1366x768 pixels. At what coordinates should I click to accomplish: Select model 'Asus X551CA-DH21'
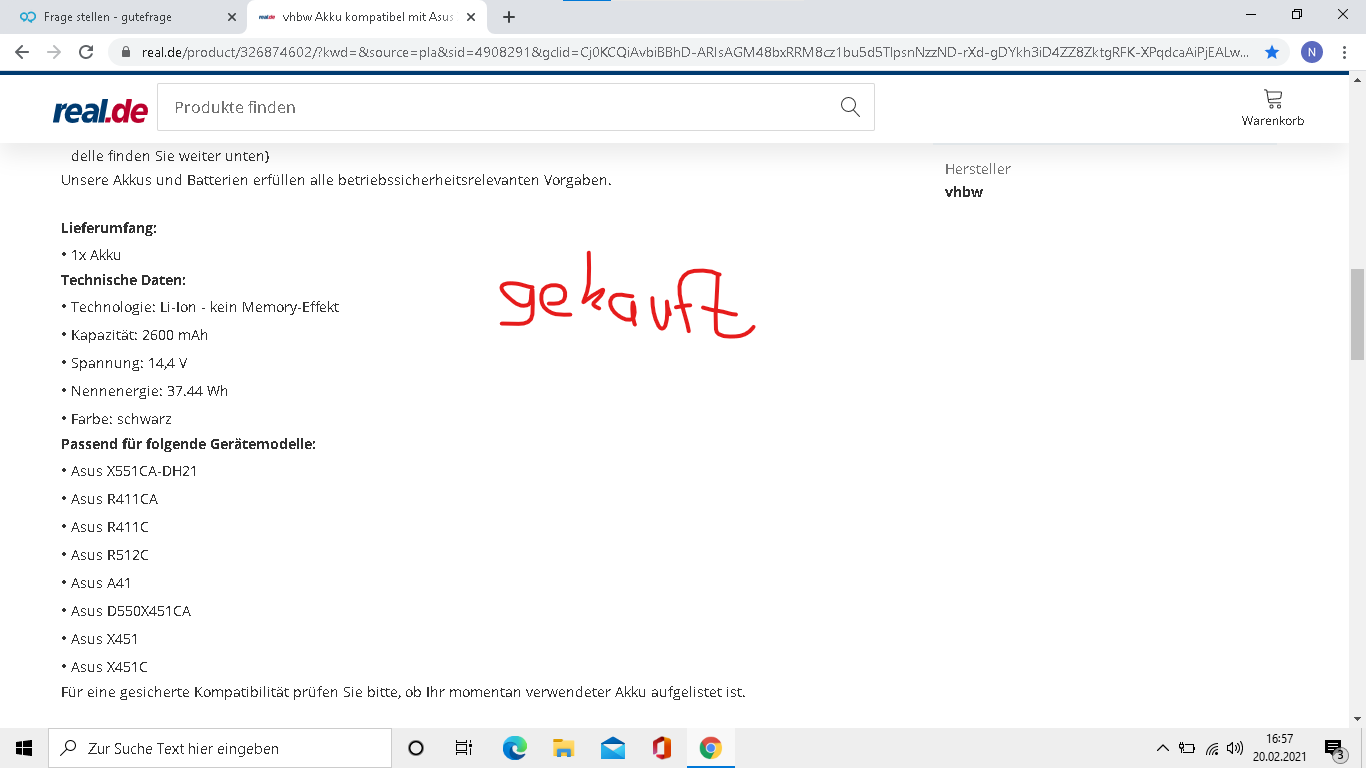pyautogui.click(x=134, y=471)
